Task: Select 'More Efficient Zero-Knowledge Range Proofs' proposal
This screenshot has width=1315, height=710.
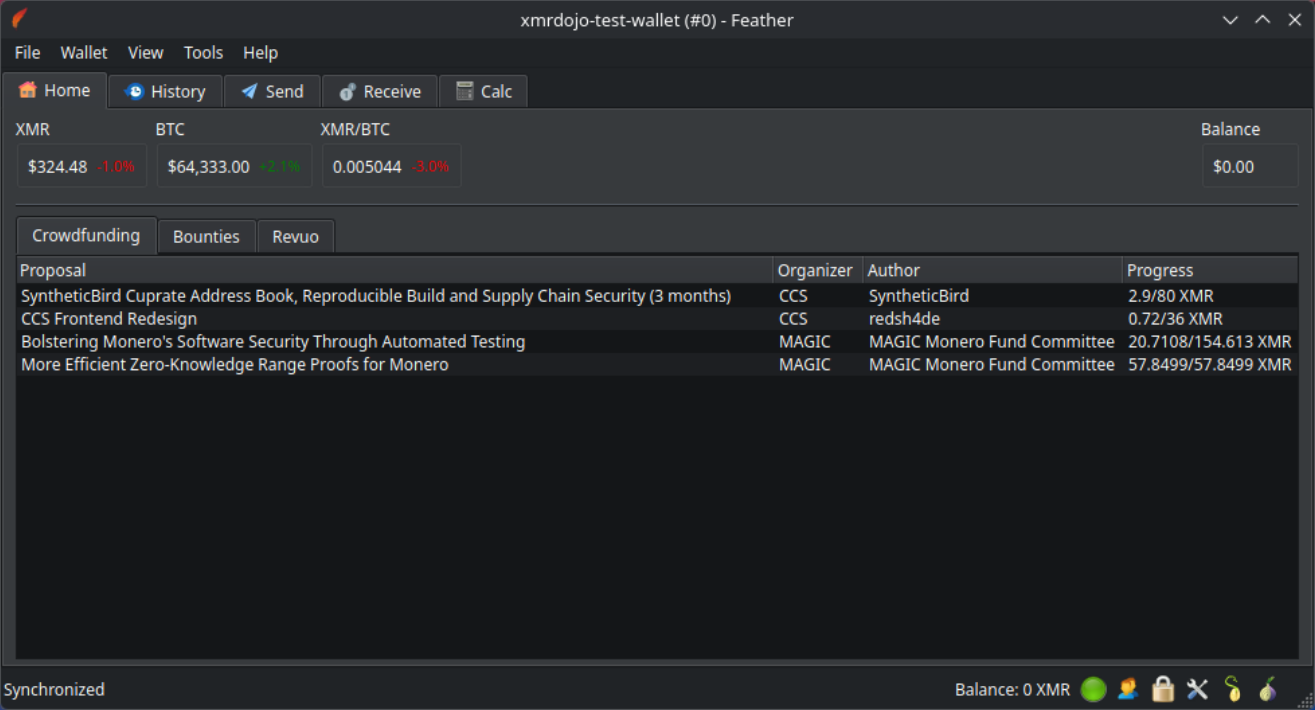Action: [x=235, y=365]
